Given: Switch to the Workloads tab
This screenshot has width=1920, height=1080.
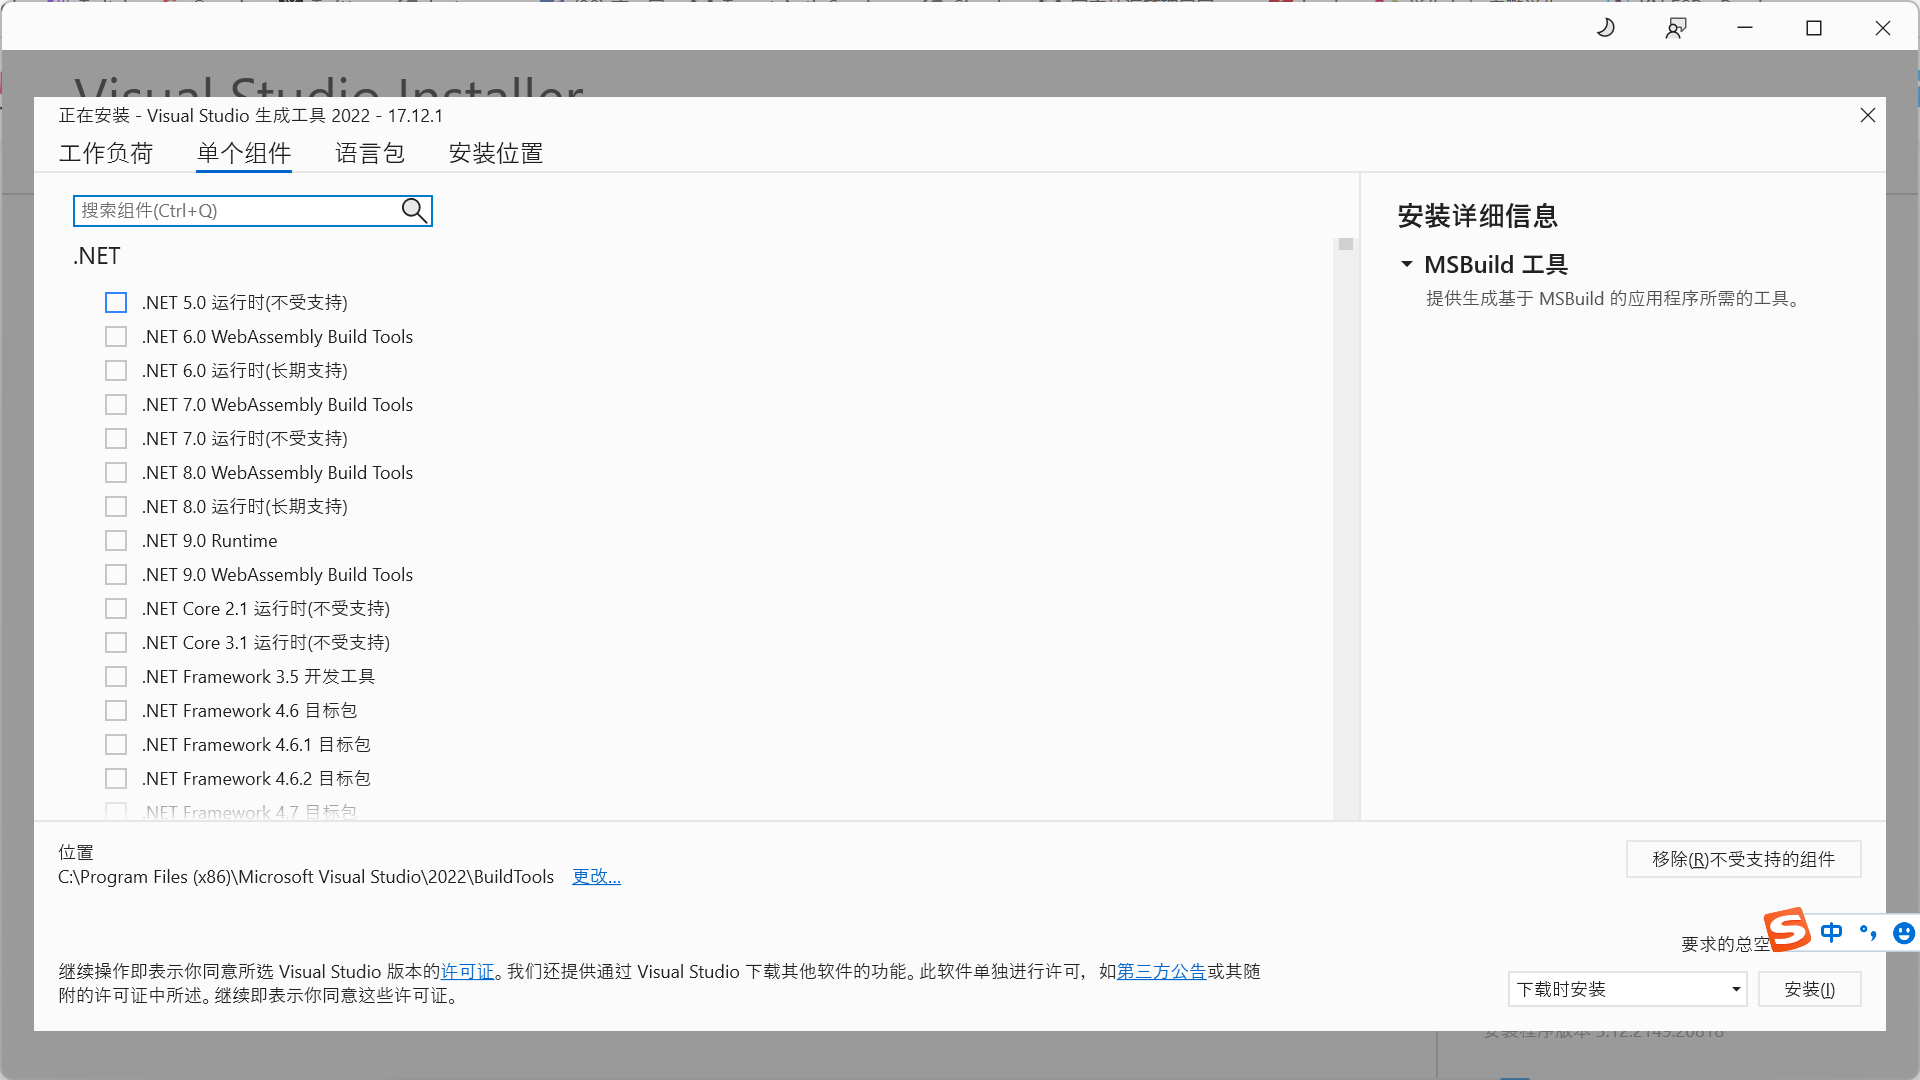Looking at the screenshot, I should click(x=105, y=153).
